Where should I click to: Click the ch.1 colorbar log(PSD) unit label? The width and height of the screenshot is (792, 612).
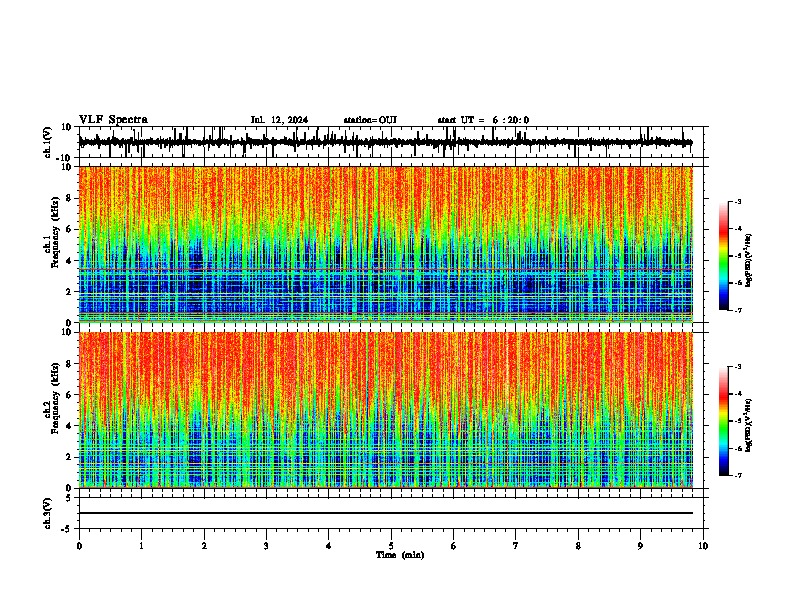point(750,261)
